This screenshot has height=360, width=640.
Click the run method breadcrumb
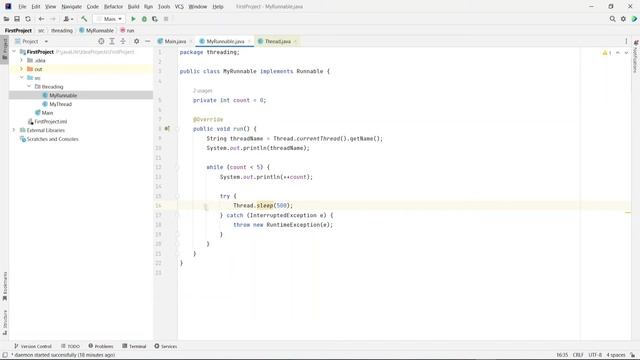(127, 31)
